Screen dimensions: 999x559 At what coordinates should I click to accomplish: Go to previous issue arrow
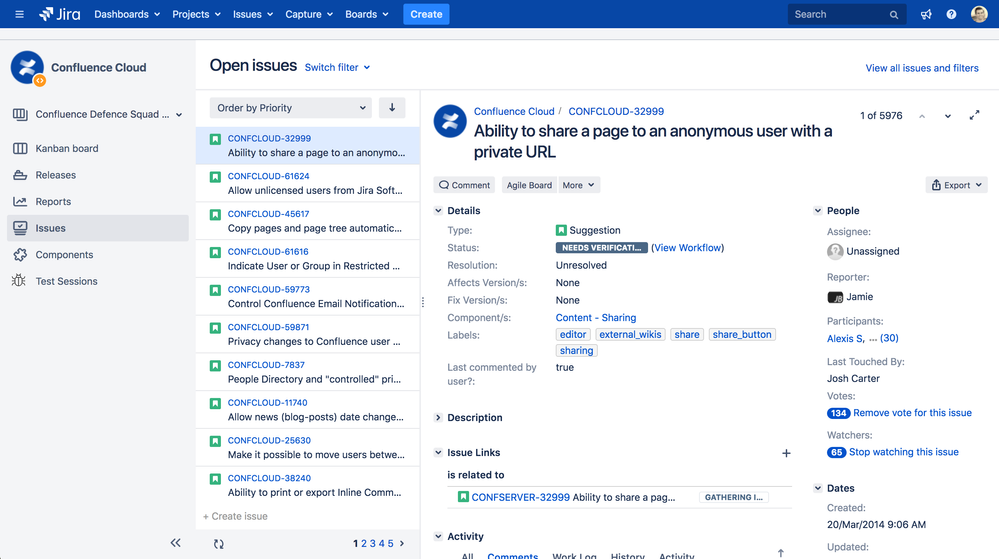pos(922,116)
